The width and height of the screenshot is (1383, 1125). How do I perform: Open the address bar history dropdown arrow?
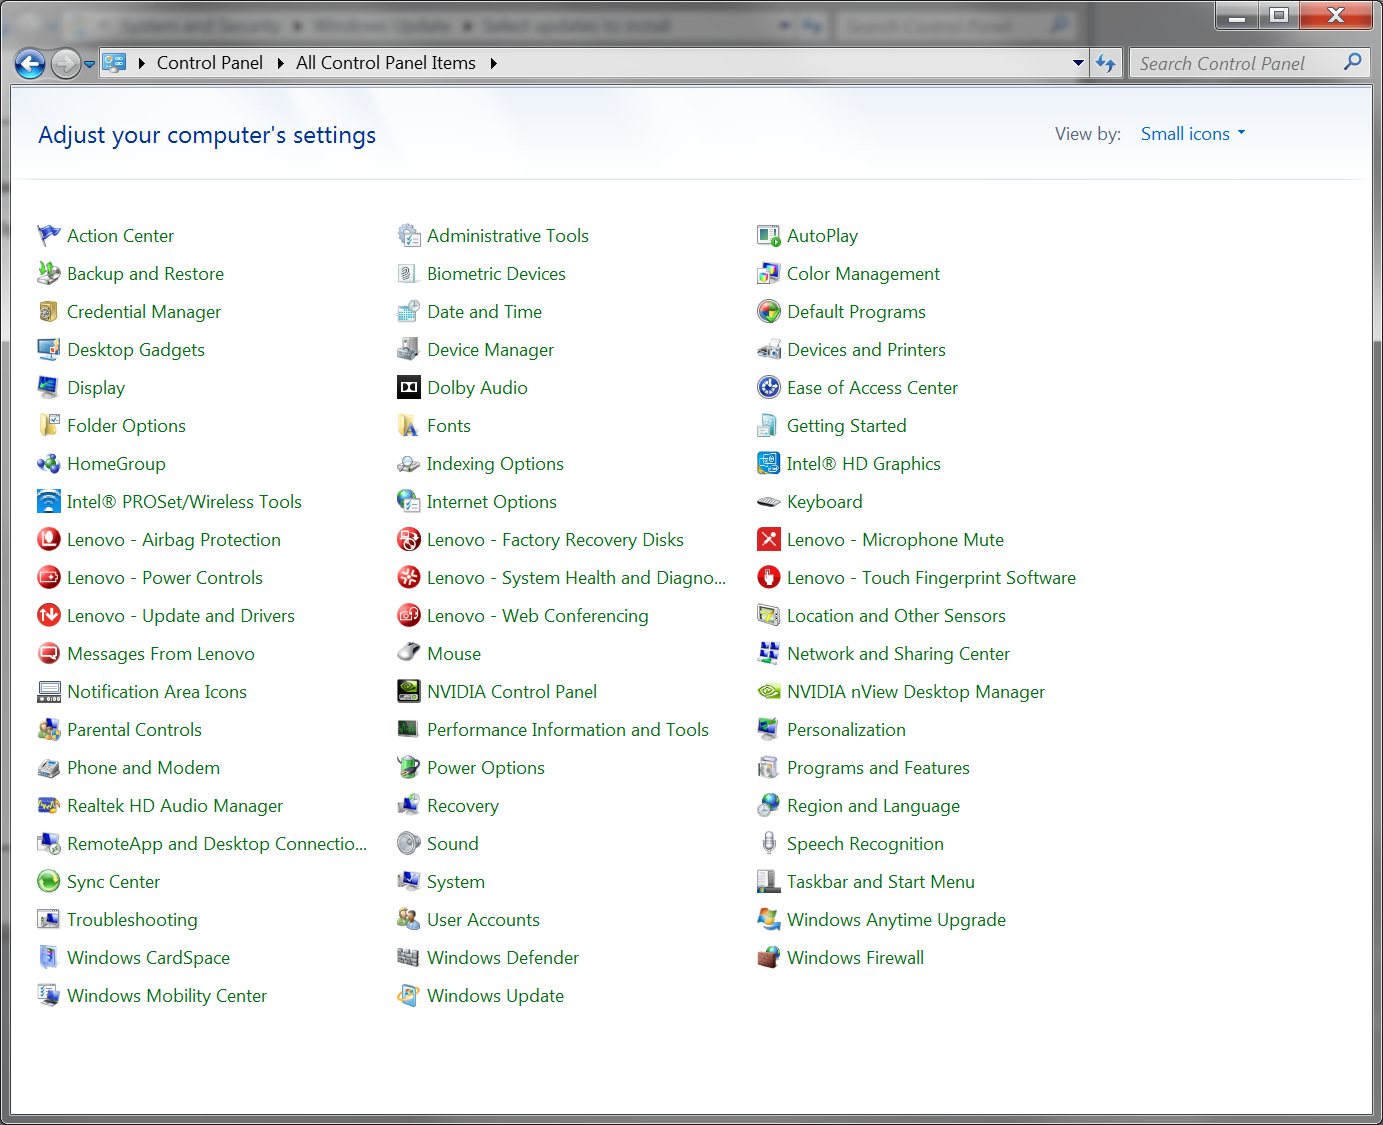(1078, 63)
